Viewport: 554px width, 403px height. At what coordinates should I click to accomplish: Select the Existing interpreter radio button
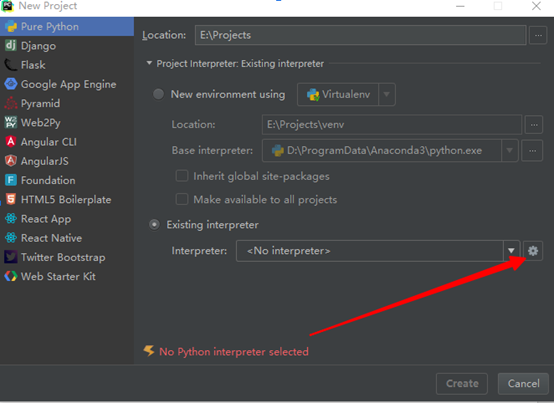point(154,225)
